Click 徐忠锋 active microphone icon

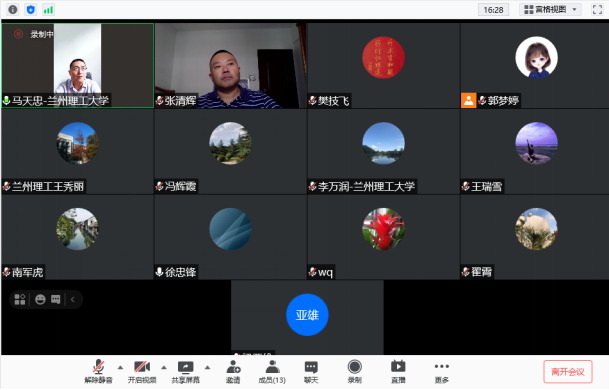(159, 272)
